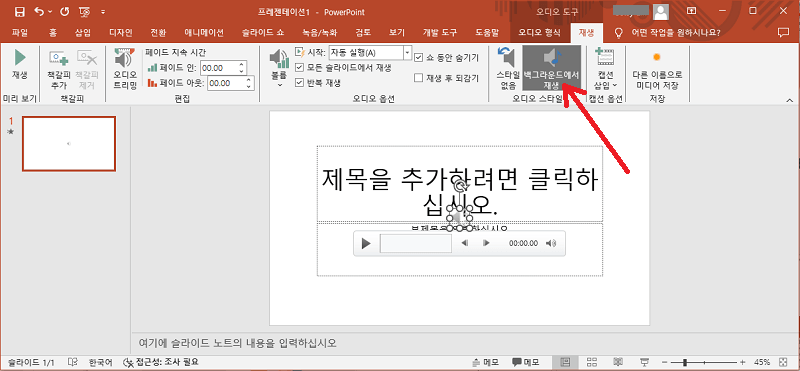Undo last action in quick access toolbar

[40, 11]
